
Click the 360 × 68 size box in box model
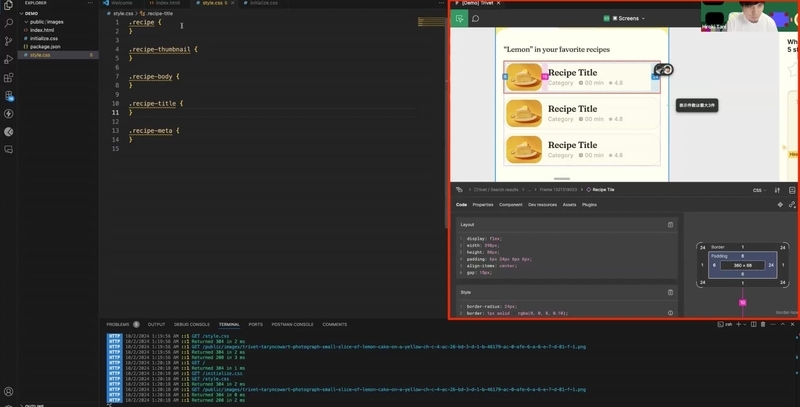point(742,265)
